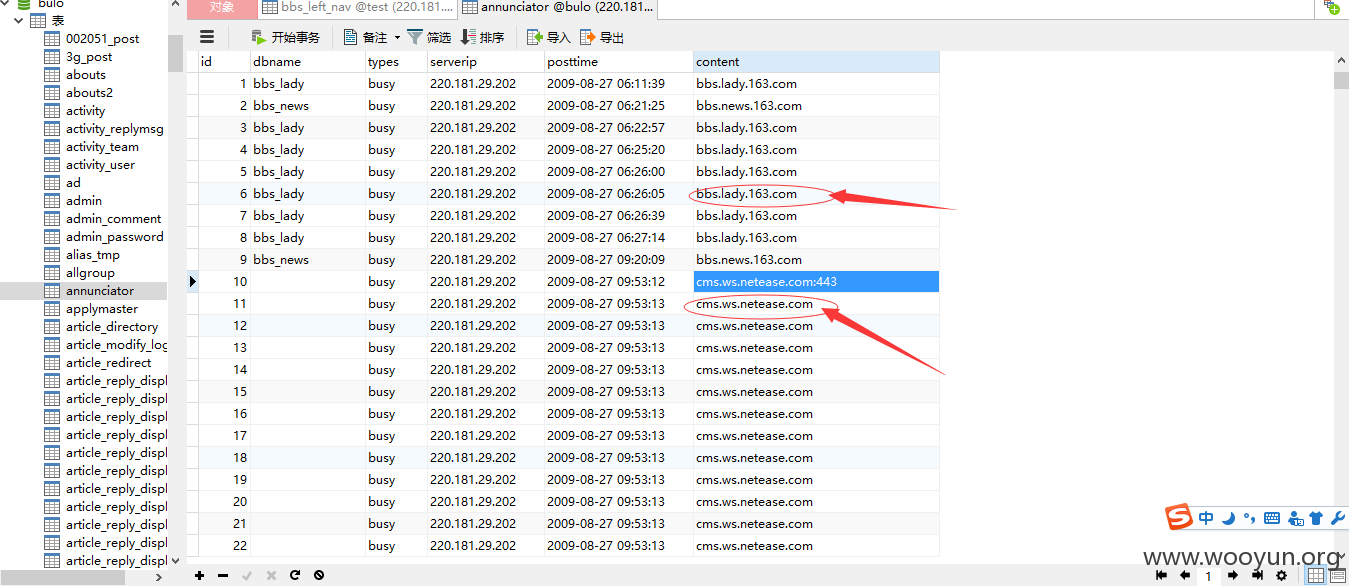This screenshot has width=1349, height=586.
Task: Open the 备注 memo tool
Action: pos(366,37)
